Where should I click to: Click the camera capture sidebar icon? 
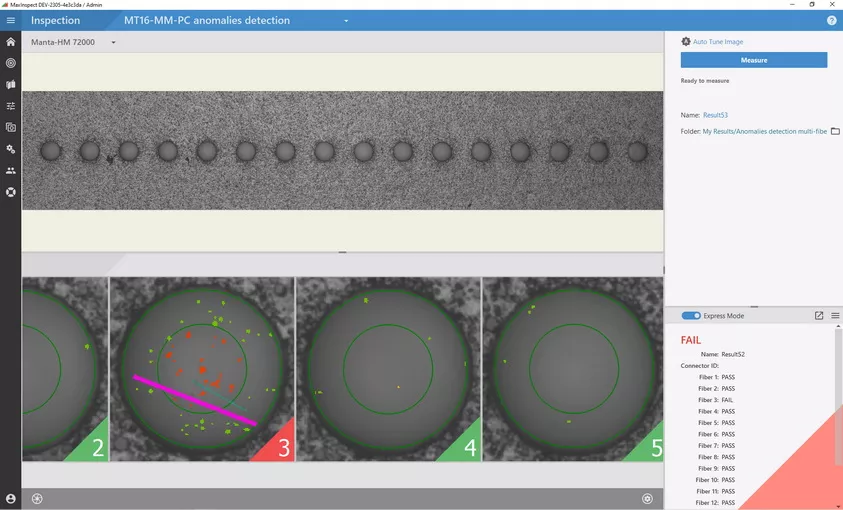pos(10,127)
